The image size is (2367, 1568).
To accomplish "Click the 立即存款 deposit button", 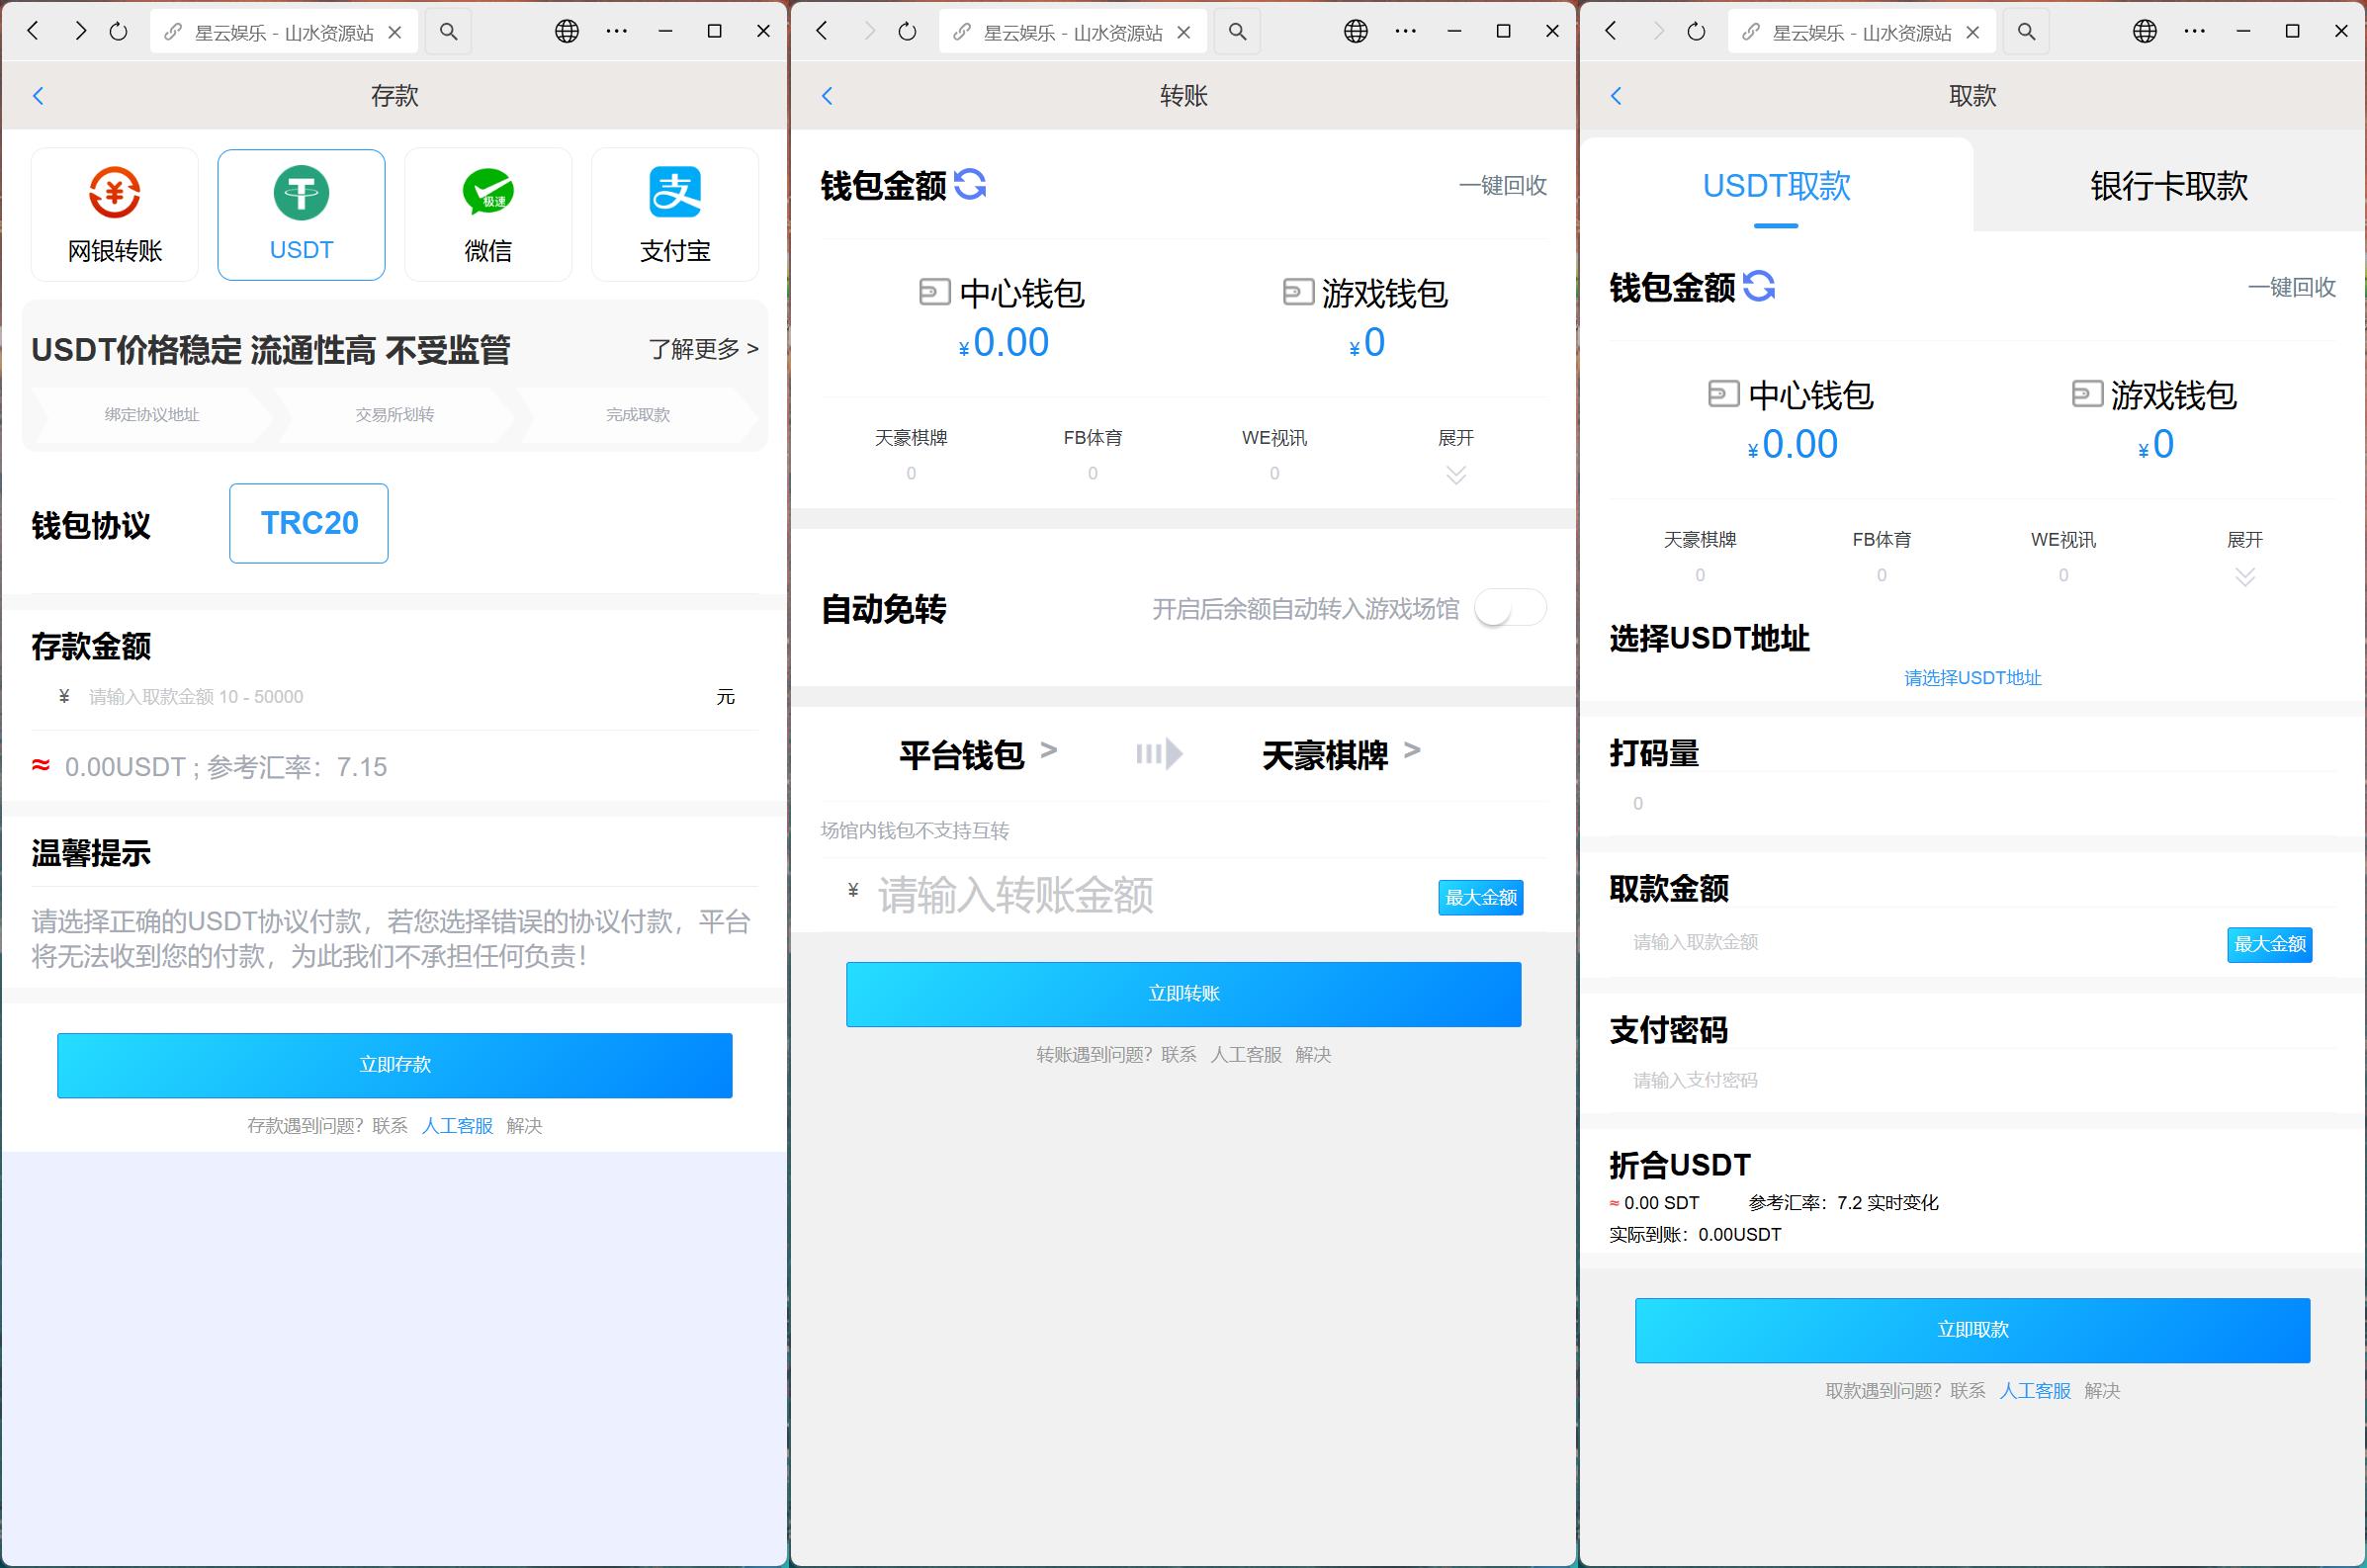I will coord(394,1064).
